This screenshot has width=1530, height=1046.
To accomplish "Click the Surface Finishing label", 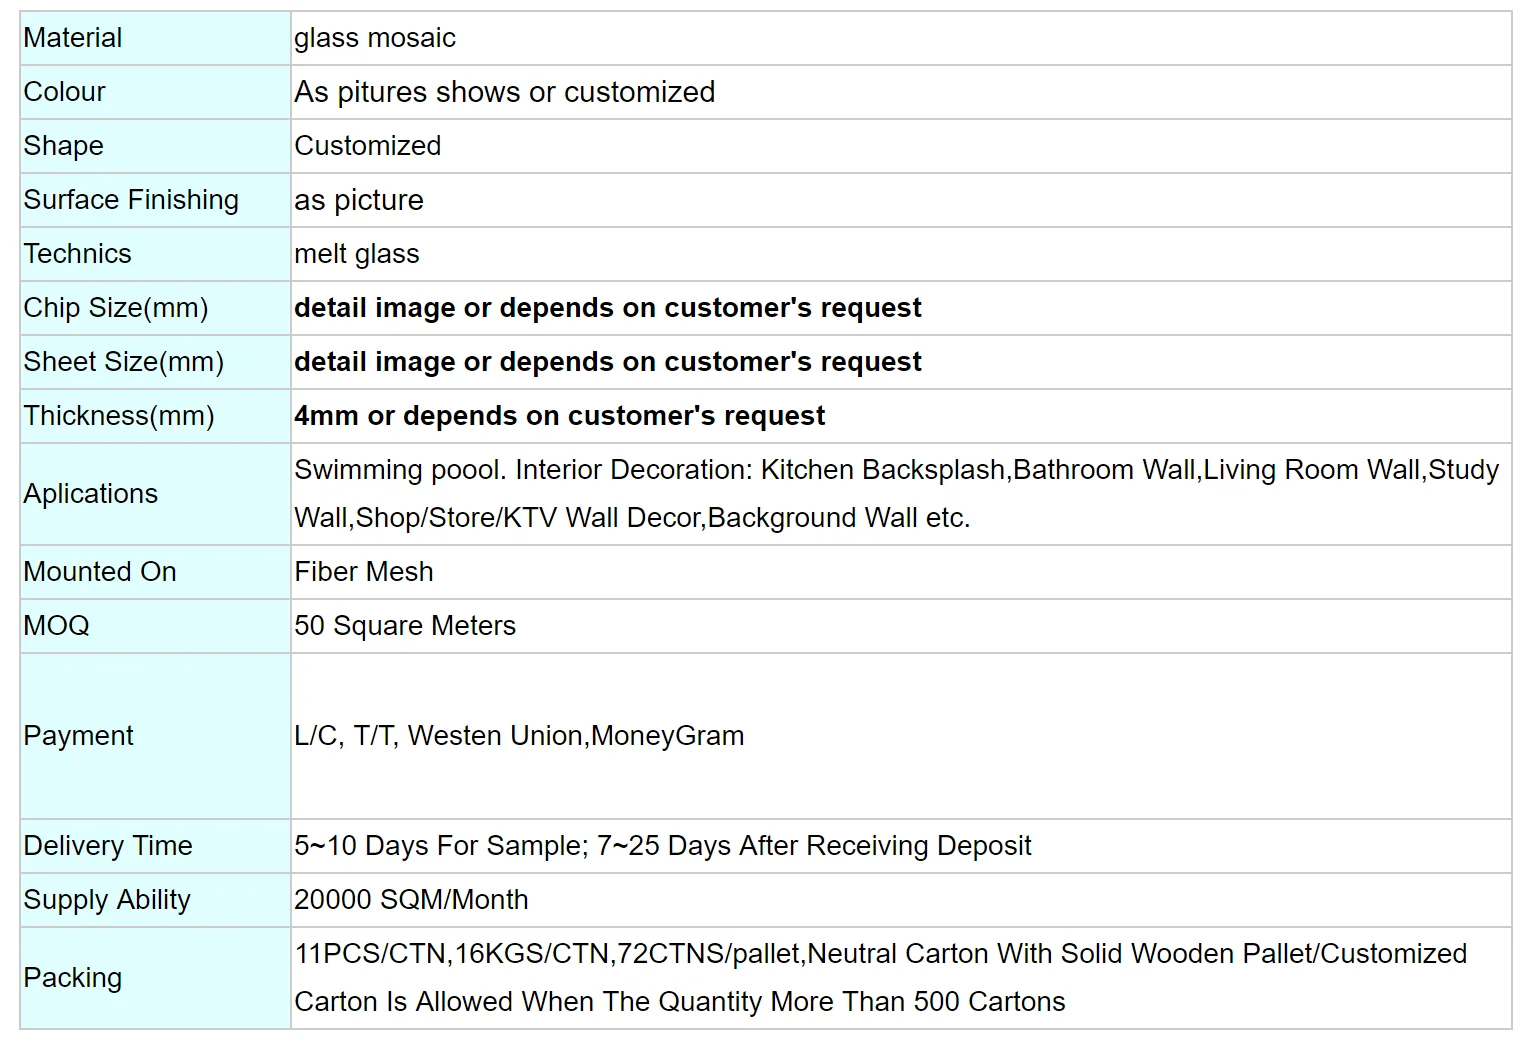I will pyautogui.click(x=131, y=200).
